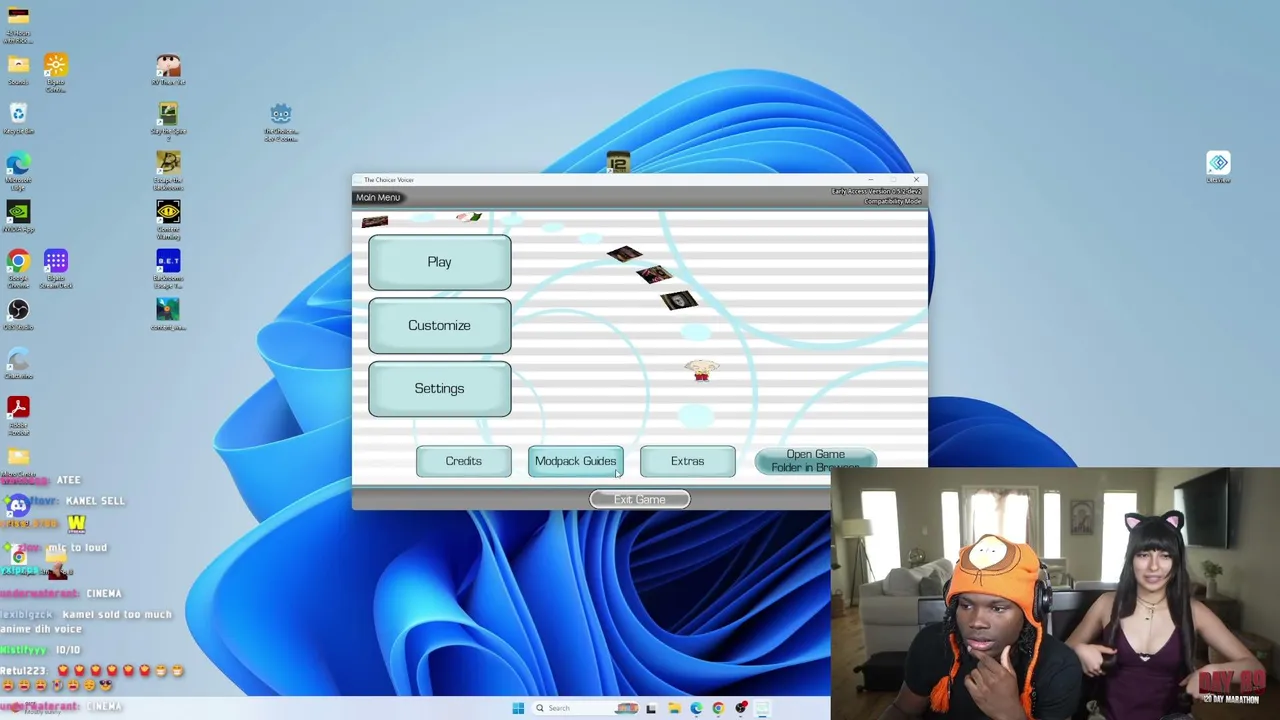Select the Choicer Voicer taskbar icon

pos(762,708)
